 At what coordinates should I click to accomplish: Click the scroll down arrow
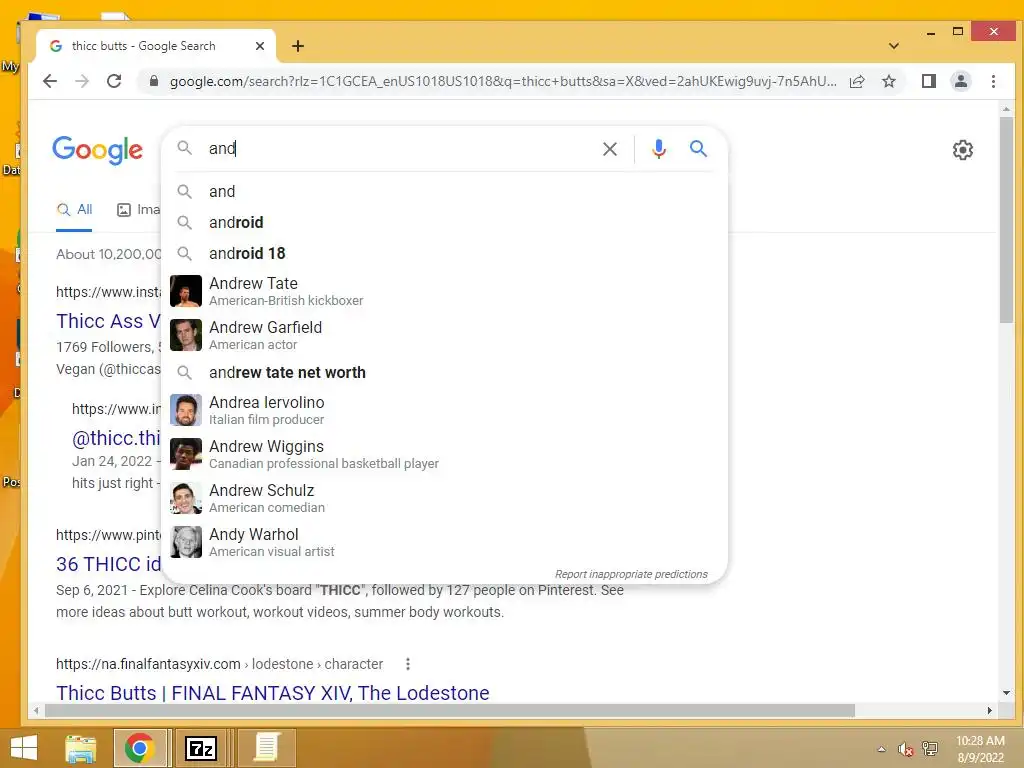coord(1006,693)
